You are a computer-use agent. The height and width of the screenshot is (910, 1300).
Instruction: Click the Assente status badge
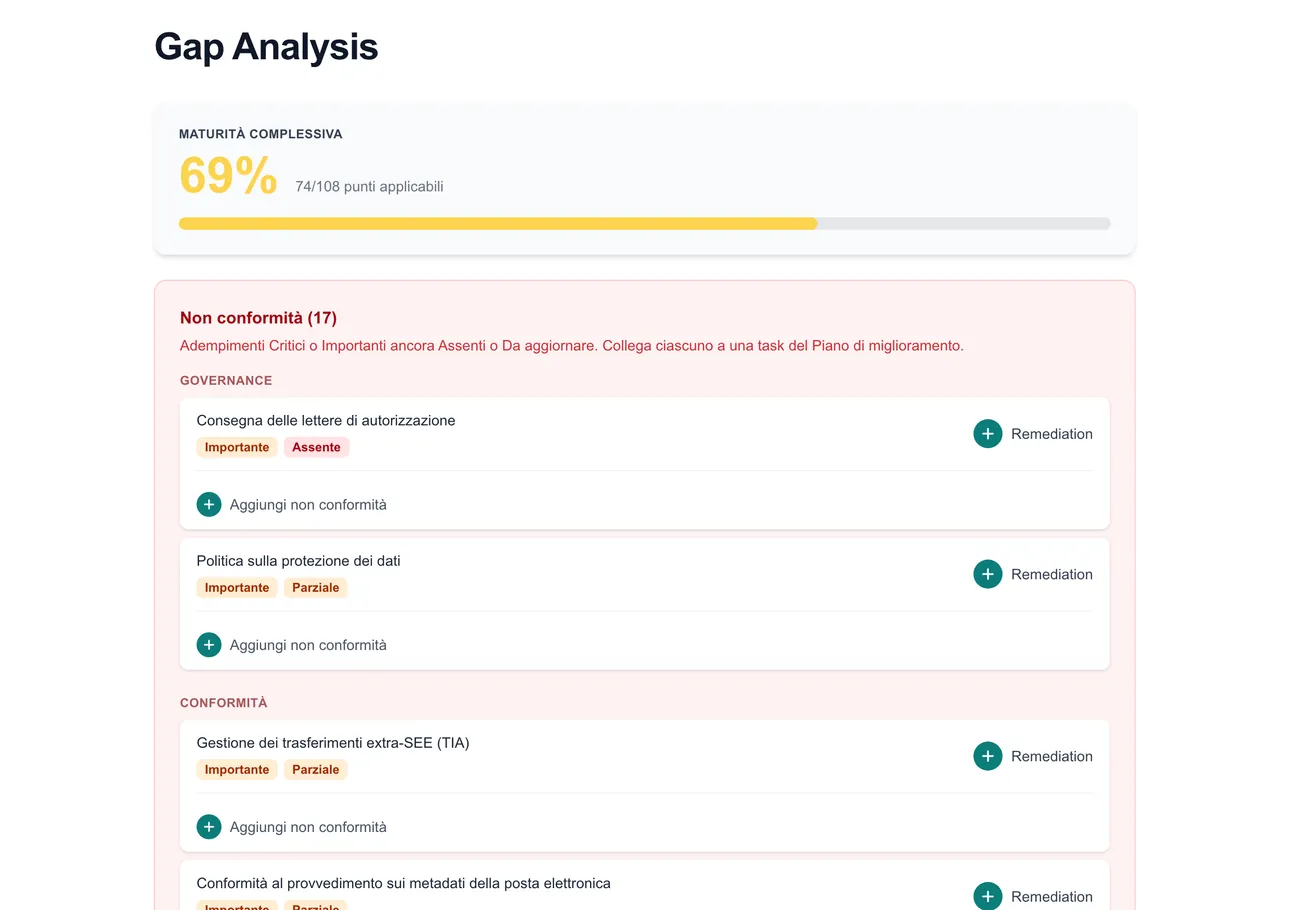pyautogui.click(x=316, y=447)
